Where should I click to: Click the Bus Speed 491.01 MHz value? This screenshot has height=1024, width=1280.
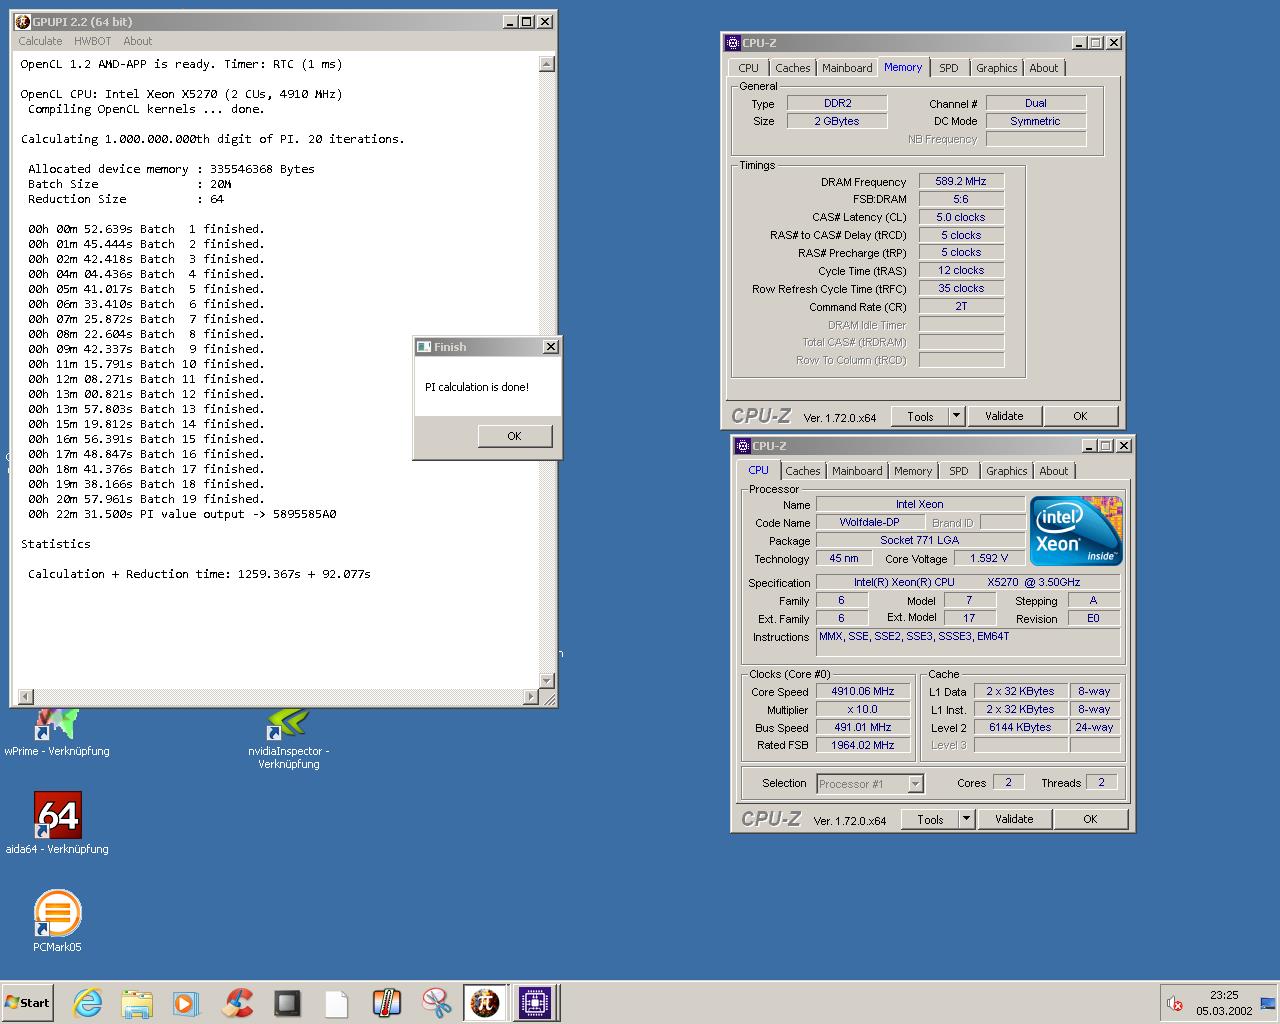[863, 727]
